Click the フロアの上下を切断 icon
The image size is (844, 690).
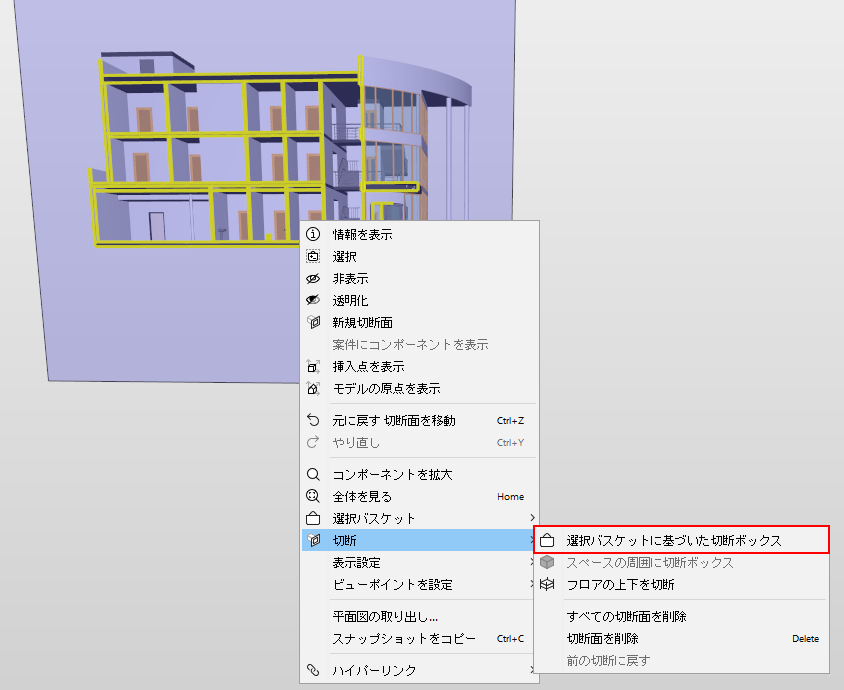click(x=547, y=584)
